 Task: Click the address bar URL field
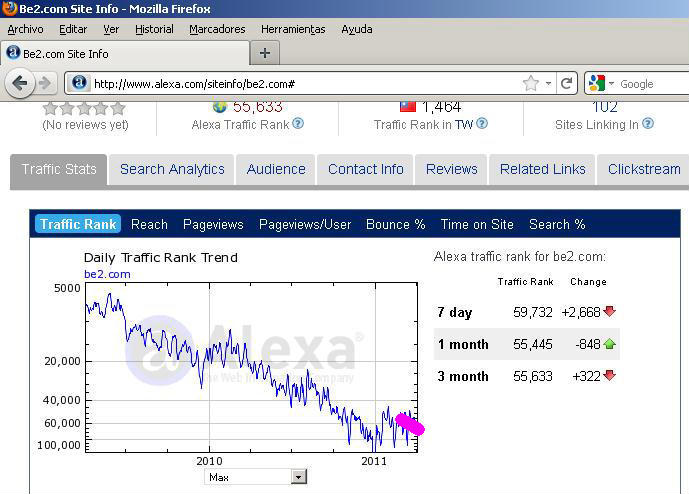click(x=303, y=84)
